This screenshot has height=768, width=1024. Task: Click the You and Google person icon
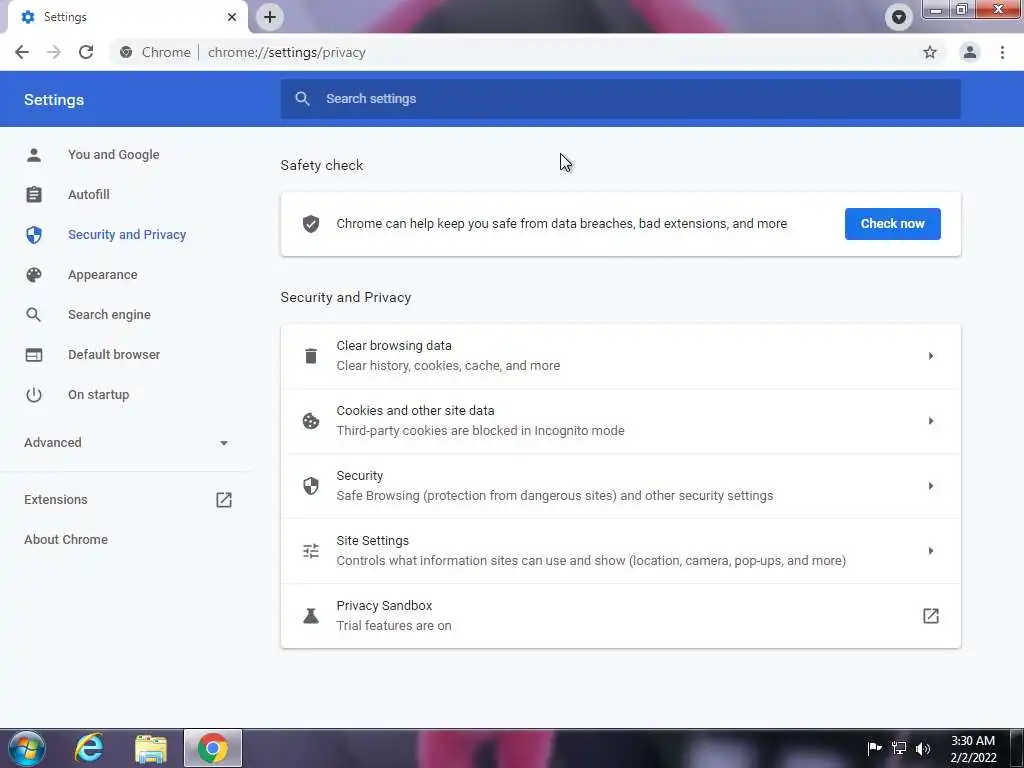coord(34,155)
